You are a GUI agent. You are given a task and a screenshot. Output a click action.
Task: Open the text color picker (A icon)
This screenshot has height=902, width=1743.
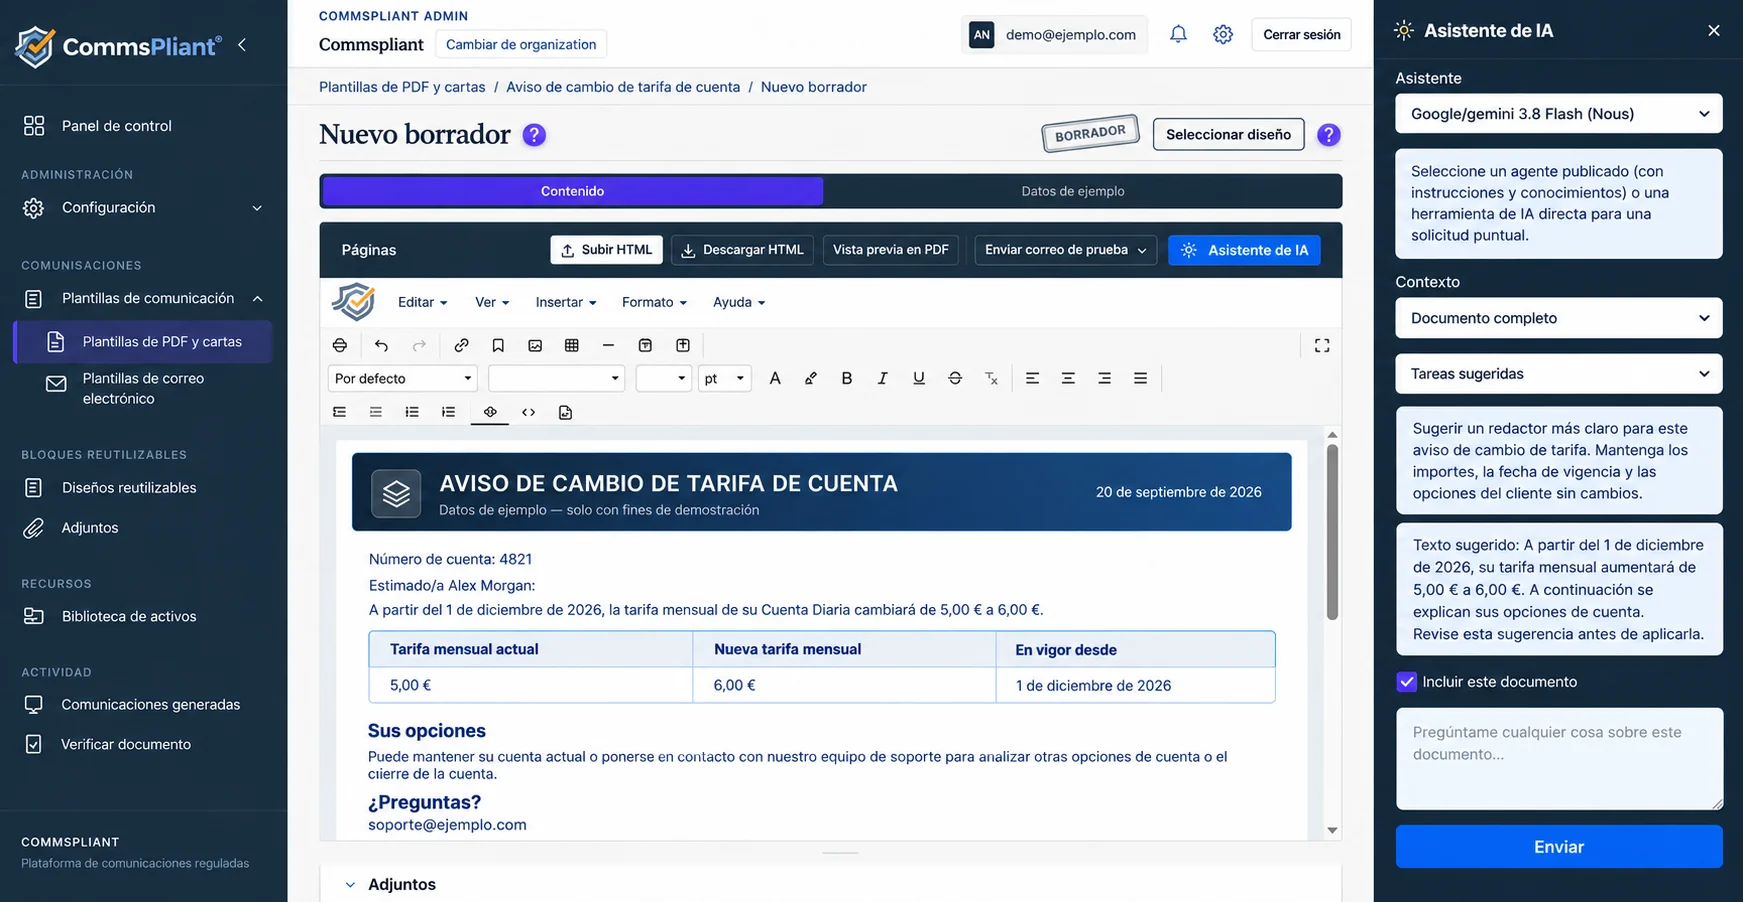775,378
